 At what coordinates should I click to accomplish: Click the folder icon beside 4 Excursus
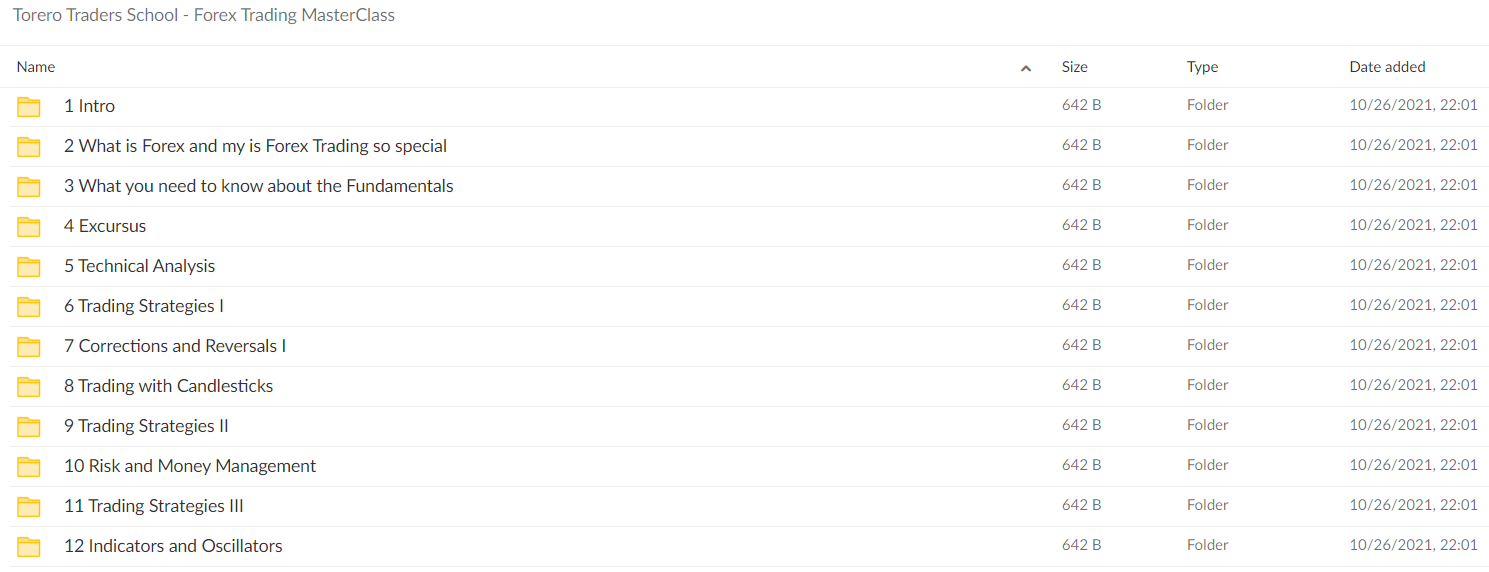[x=29, y=227]
